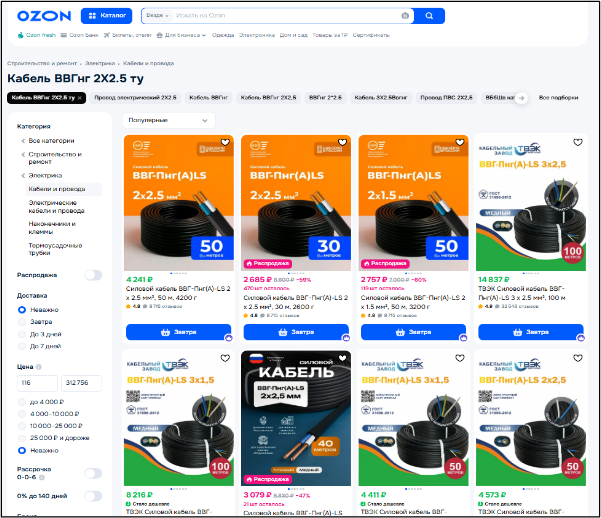Select Кабели и провода category
601x518 pixels.
pyautogui.click(x=64, y=189)
